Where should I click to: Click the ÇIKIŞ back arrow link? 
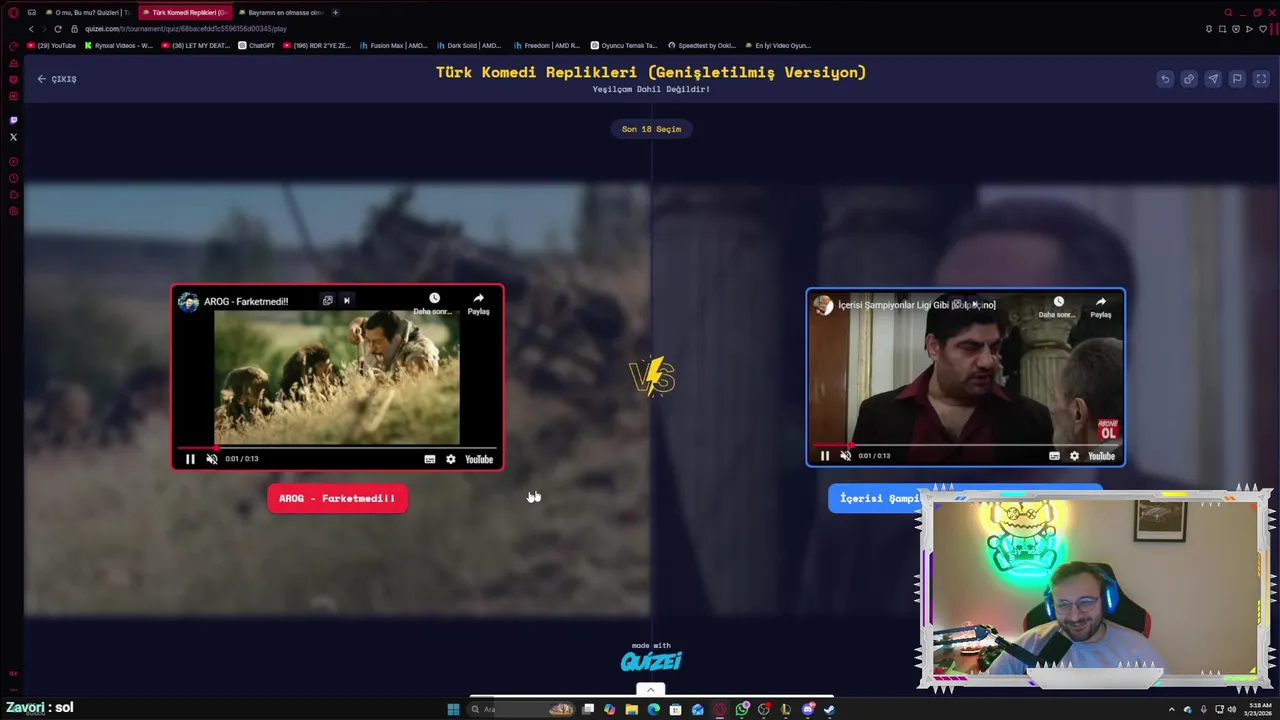click(57, 79)
